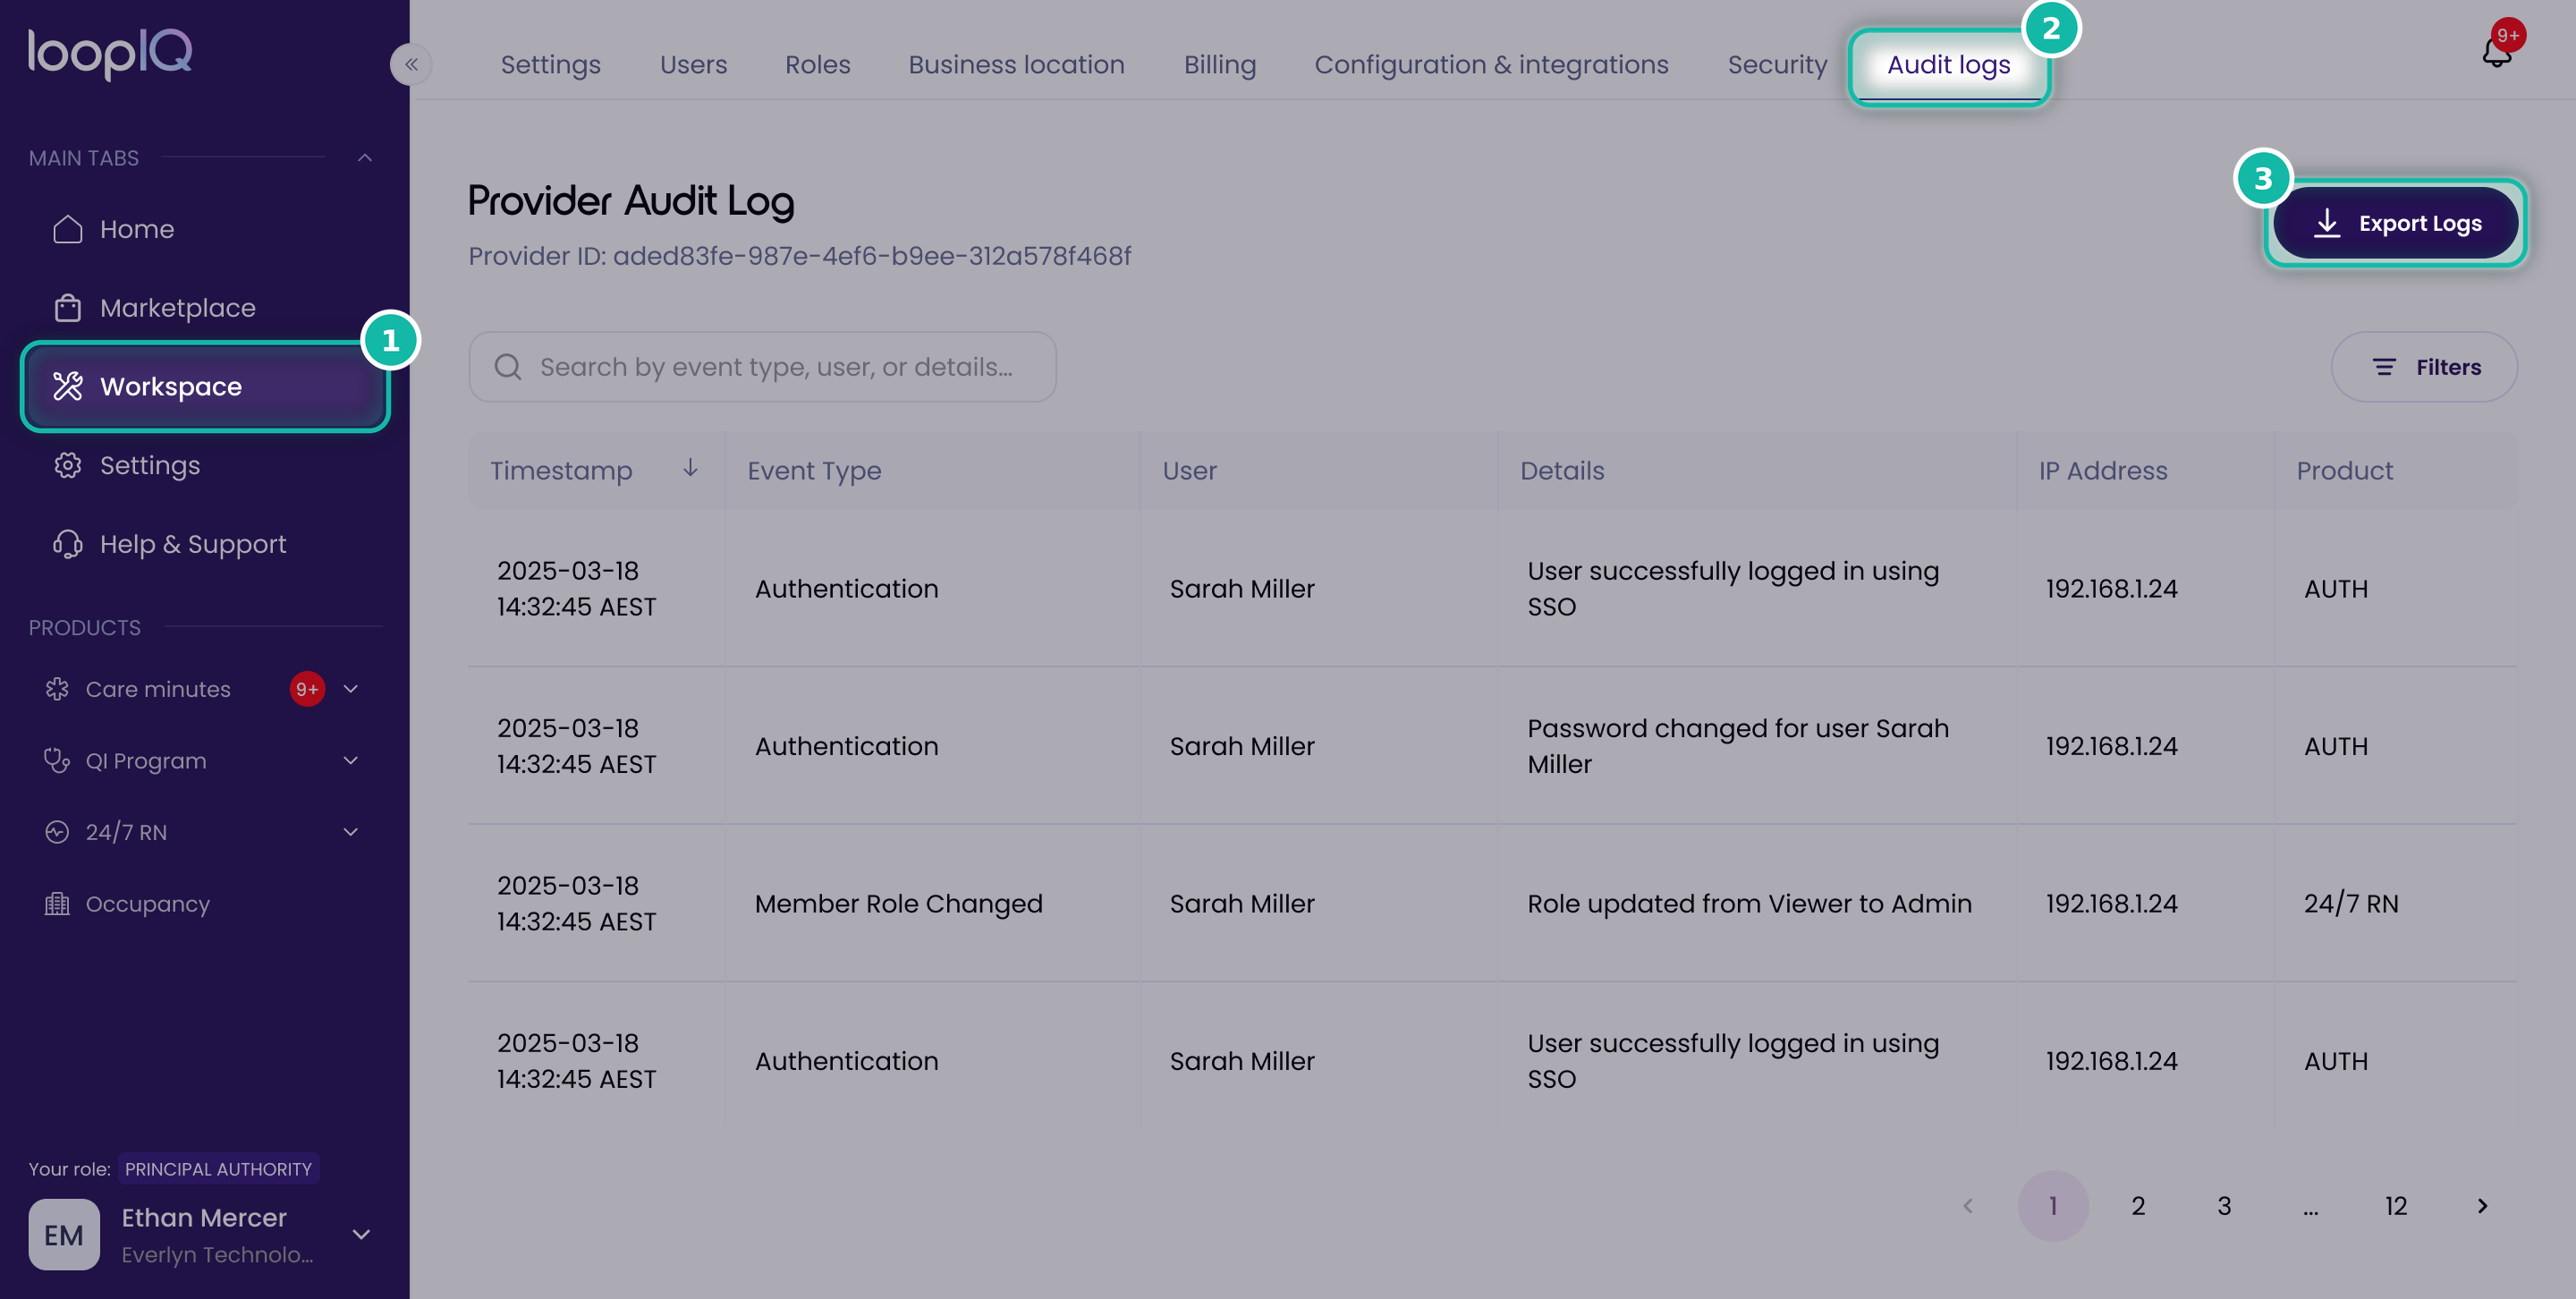
Task: Go to the next page arrow
Action: [x=2482, y=1206]
